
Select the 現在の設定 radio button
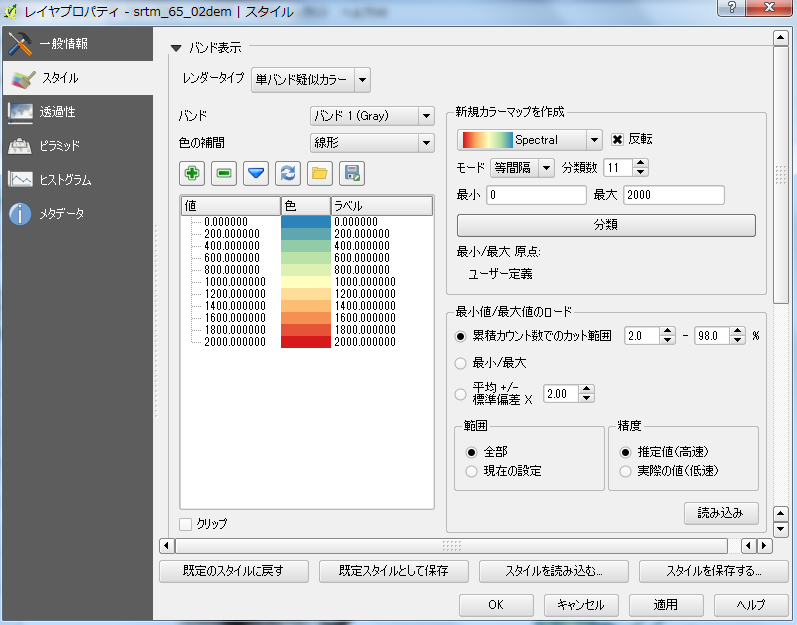click(x=472, y=472)
